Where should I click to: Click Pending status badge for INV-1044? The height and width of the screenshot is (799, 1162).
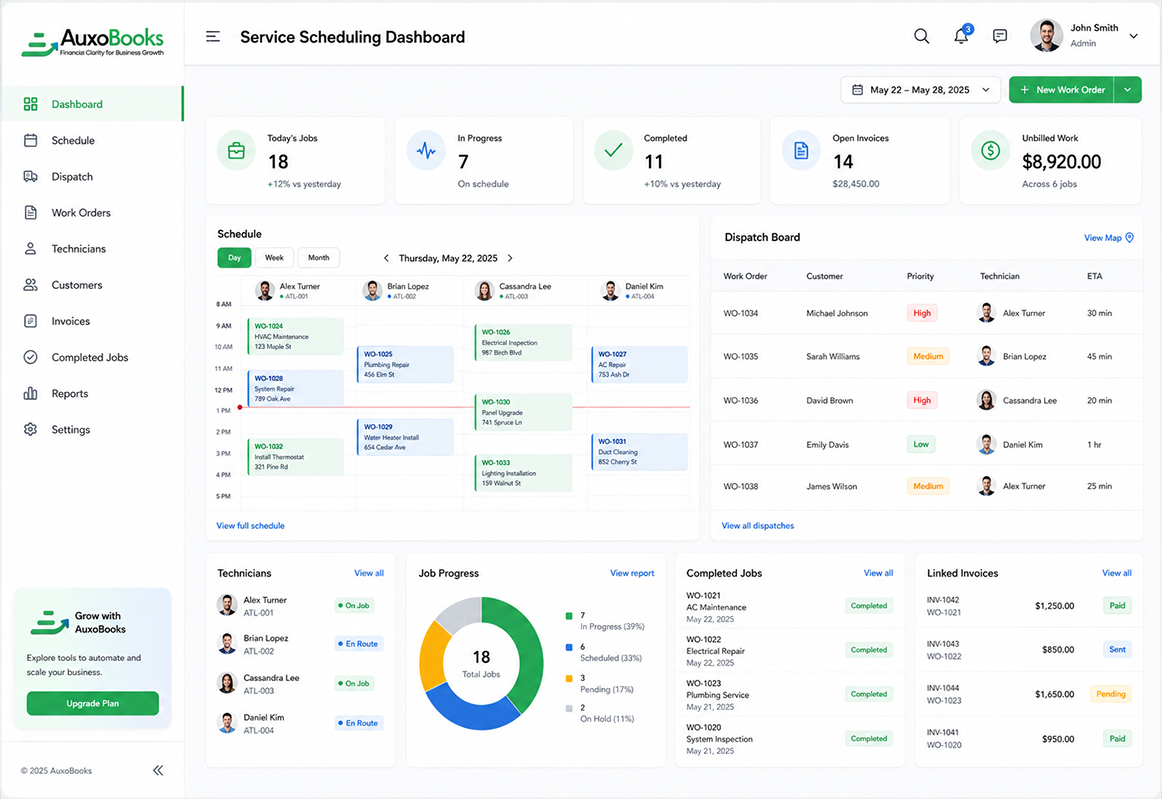(x=1110, y=694)
